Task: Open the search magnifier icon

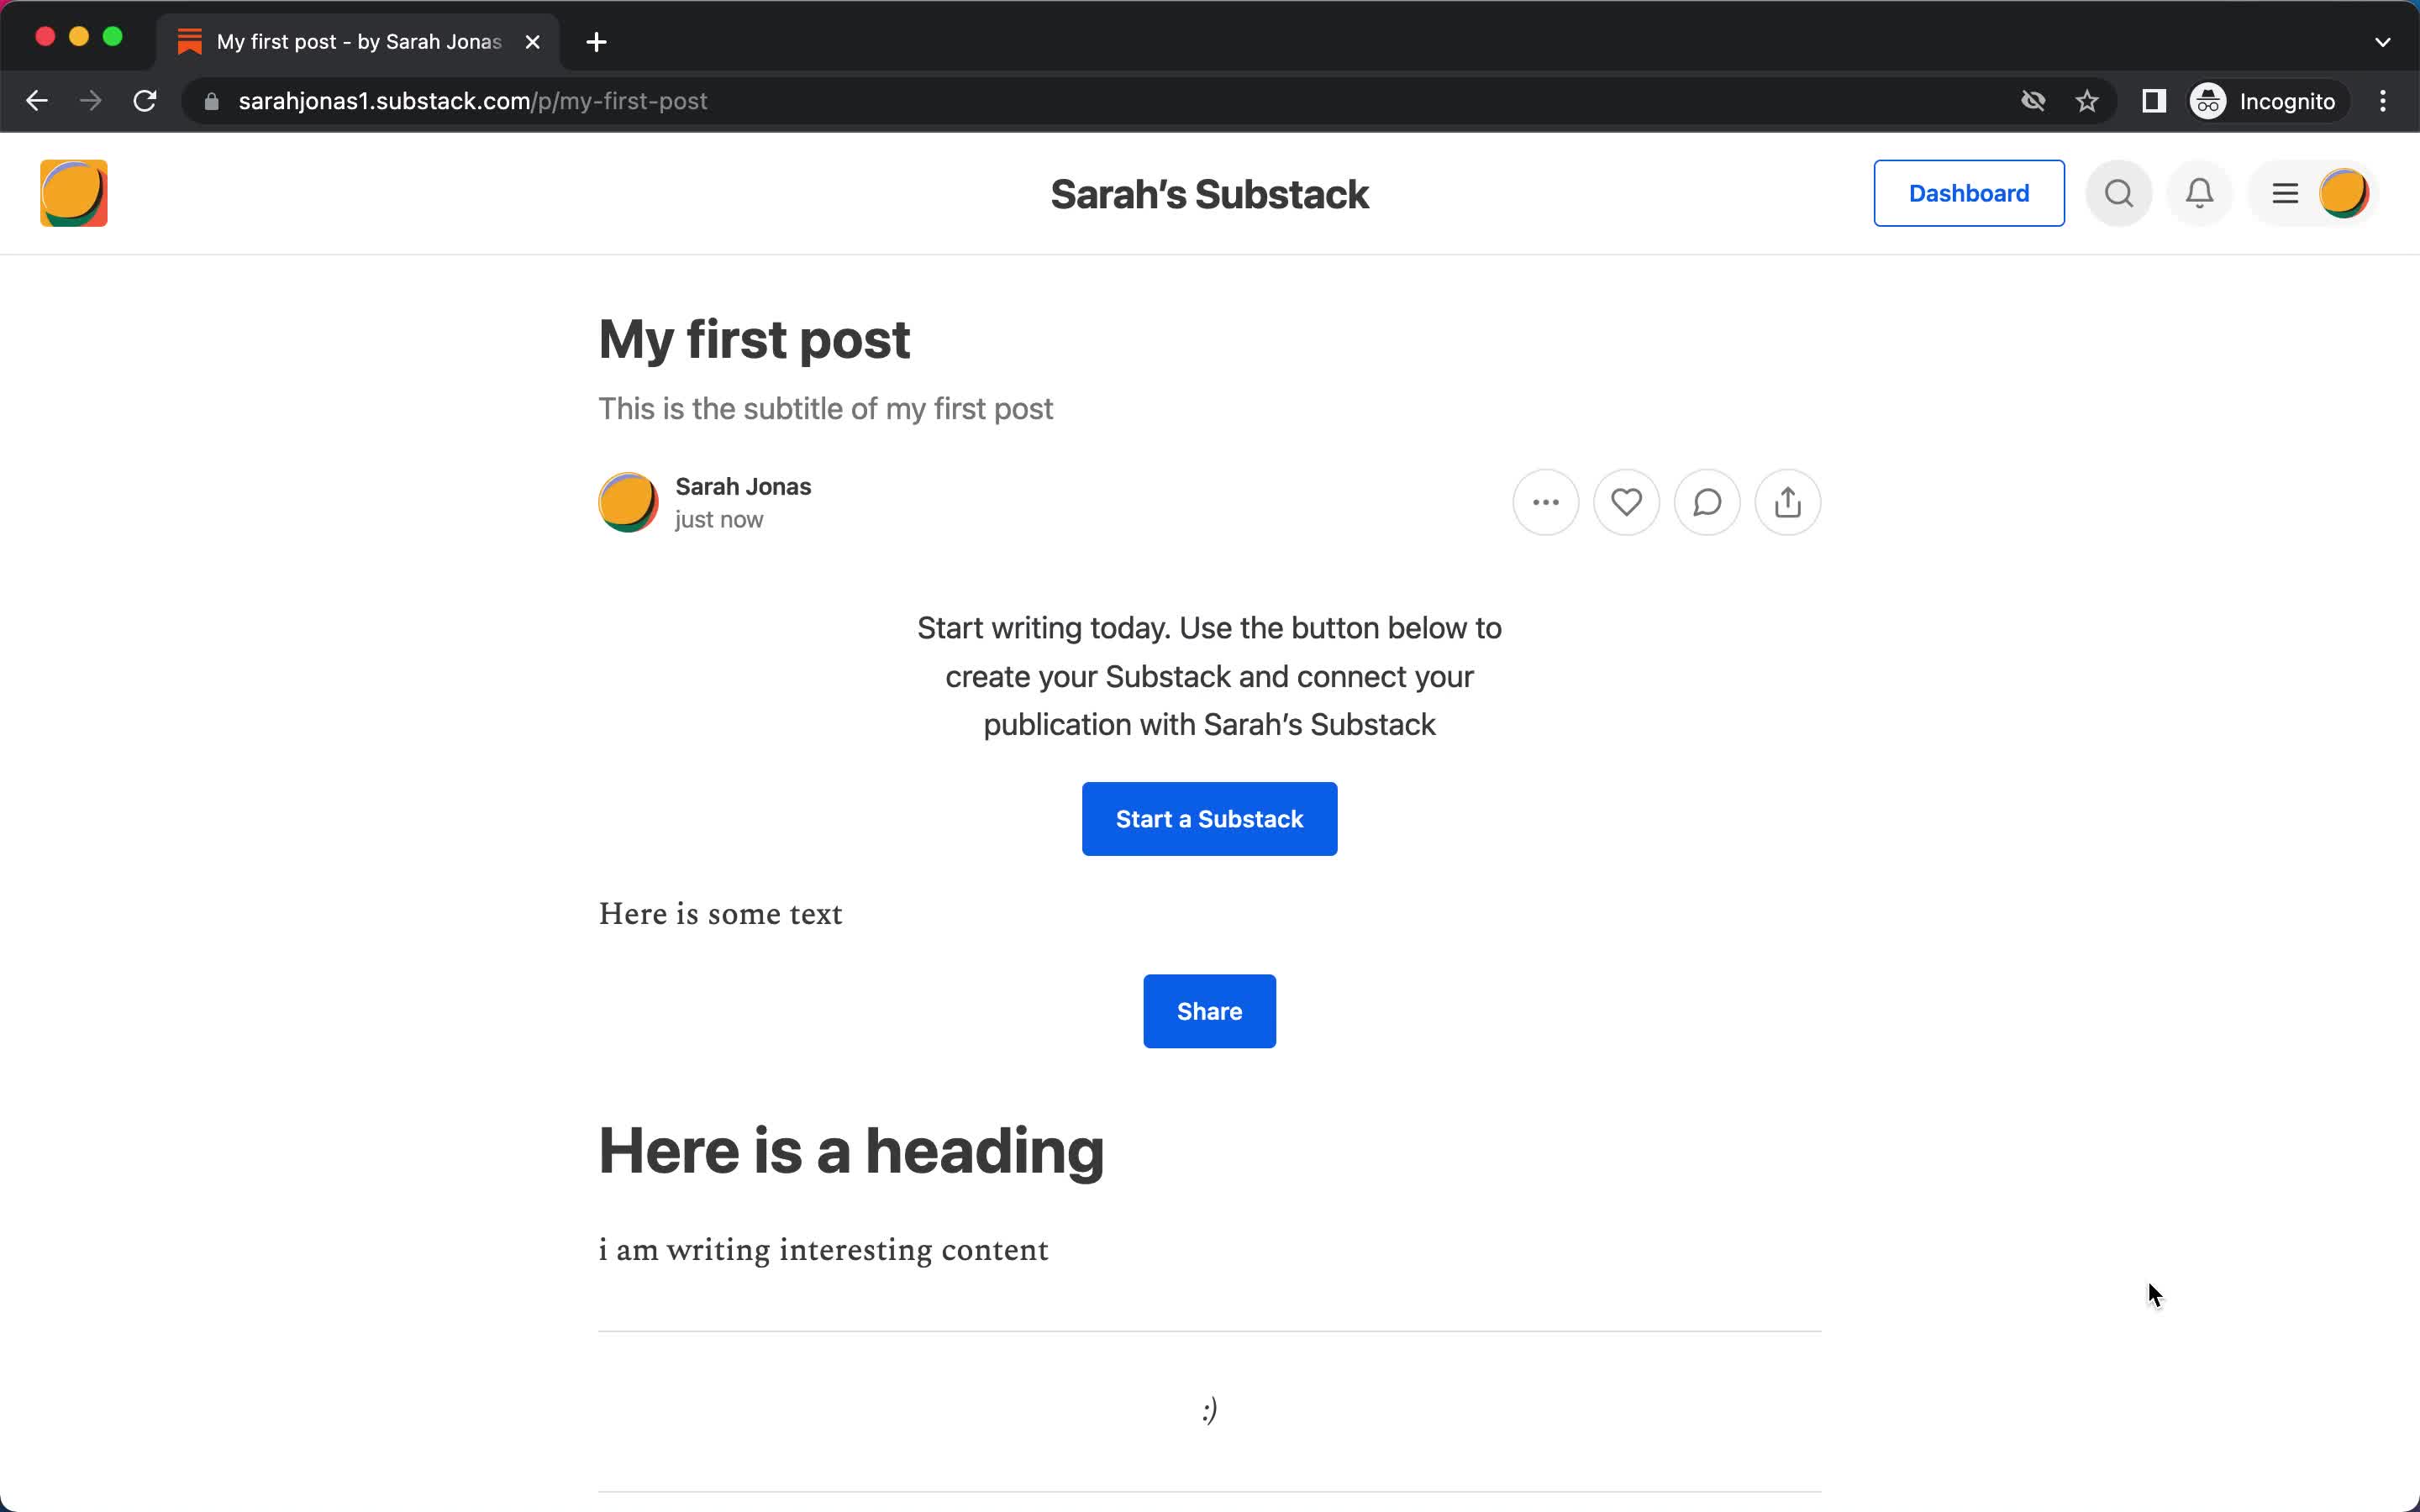Action: coord(2118,193)
